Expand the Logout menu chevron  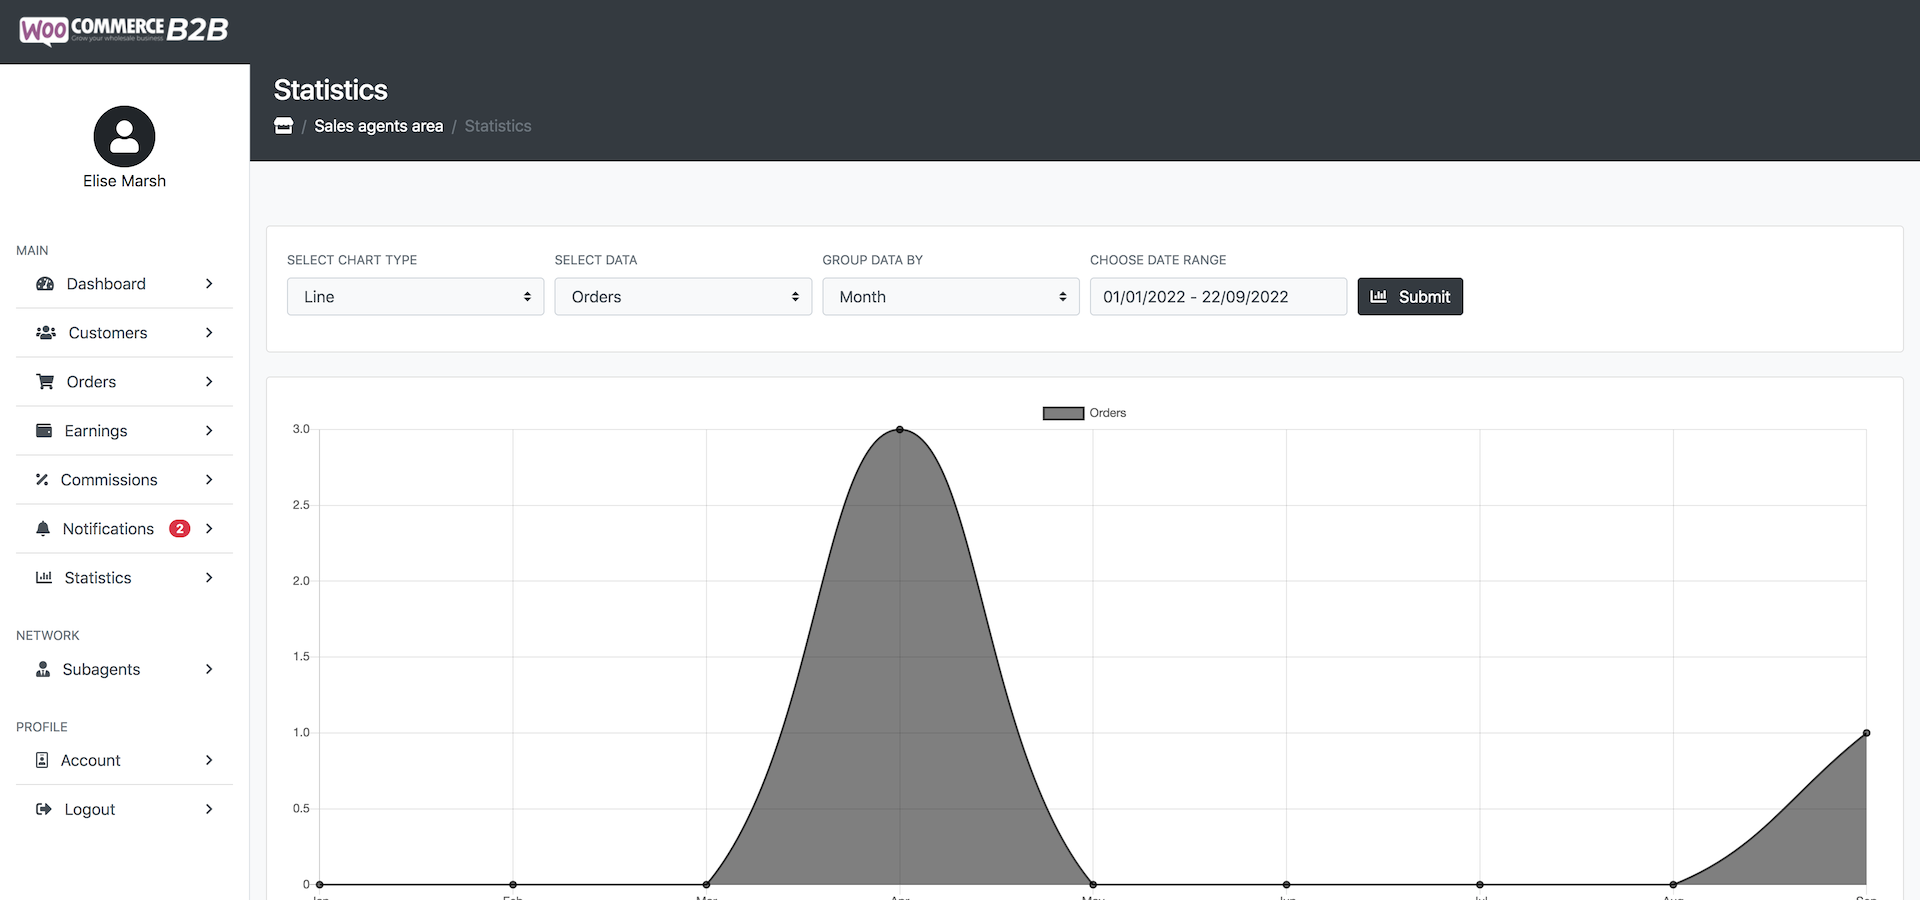click(x=209, y=809)
